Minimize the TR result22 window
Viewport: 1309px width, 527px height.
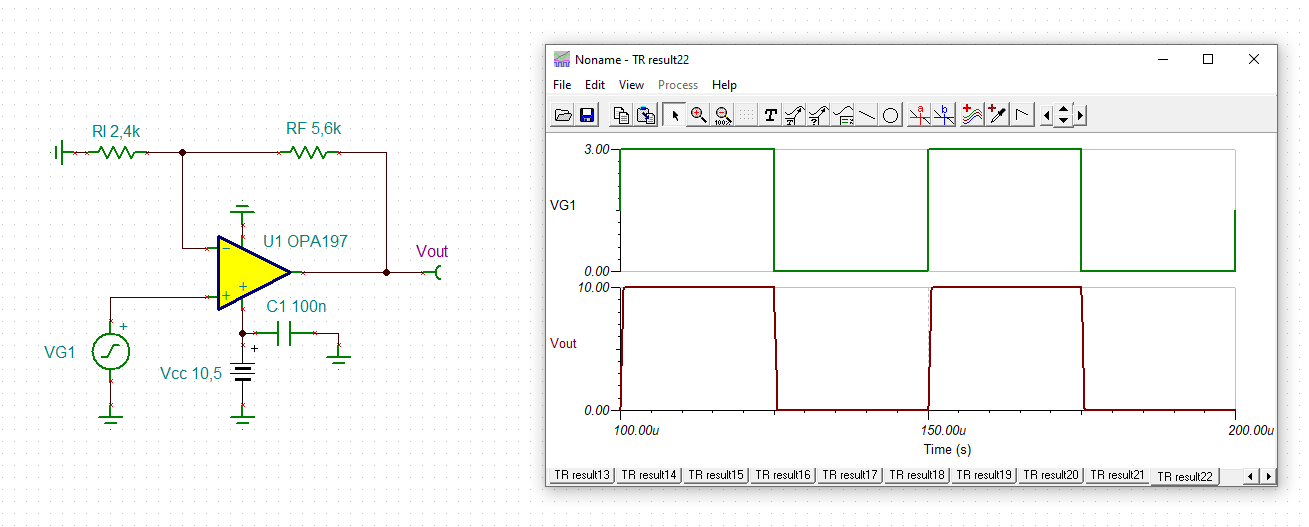tap(1162, 59)
